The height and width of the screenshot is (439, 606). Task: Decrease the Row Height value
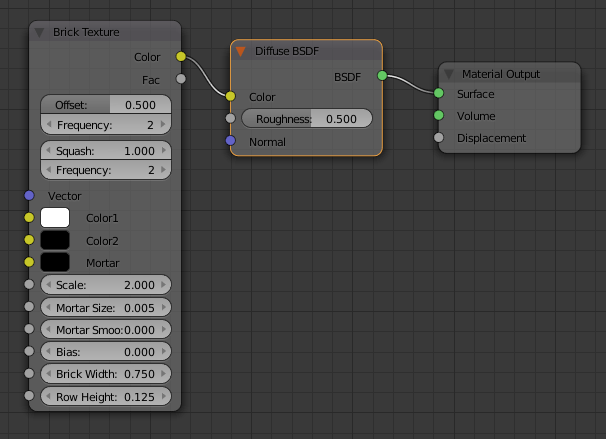pos(49,396)
